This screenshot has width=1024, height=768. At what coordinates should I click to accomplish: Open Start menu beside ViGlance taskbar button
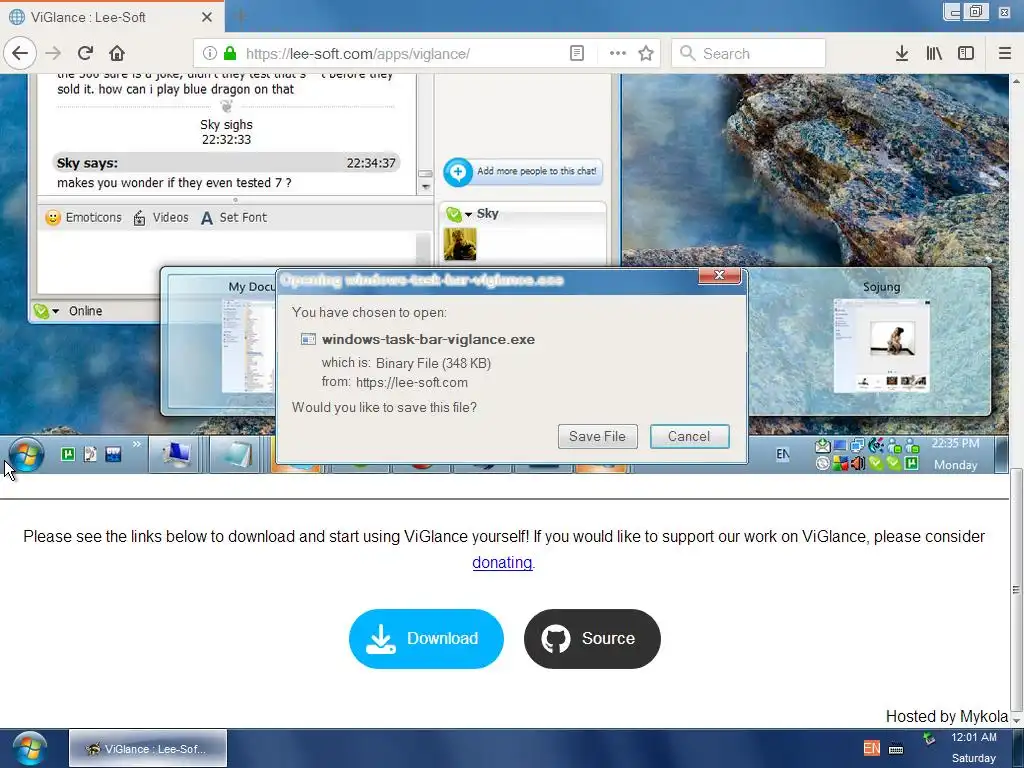(30, 749)
